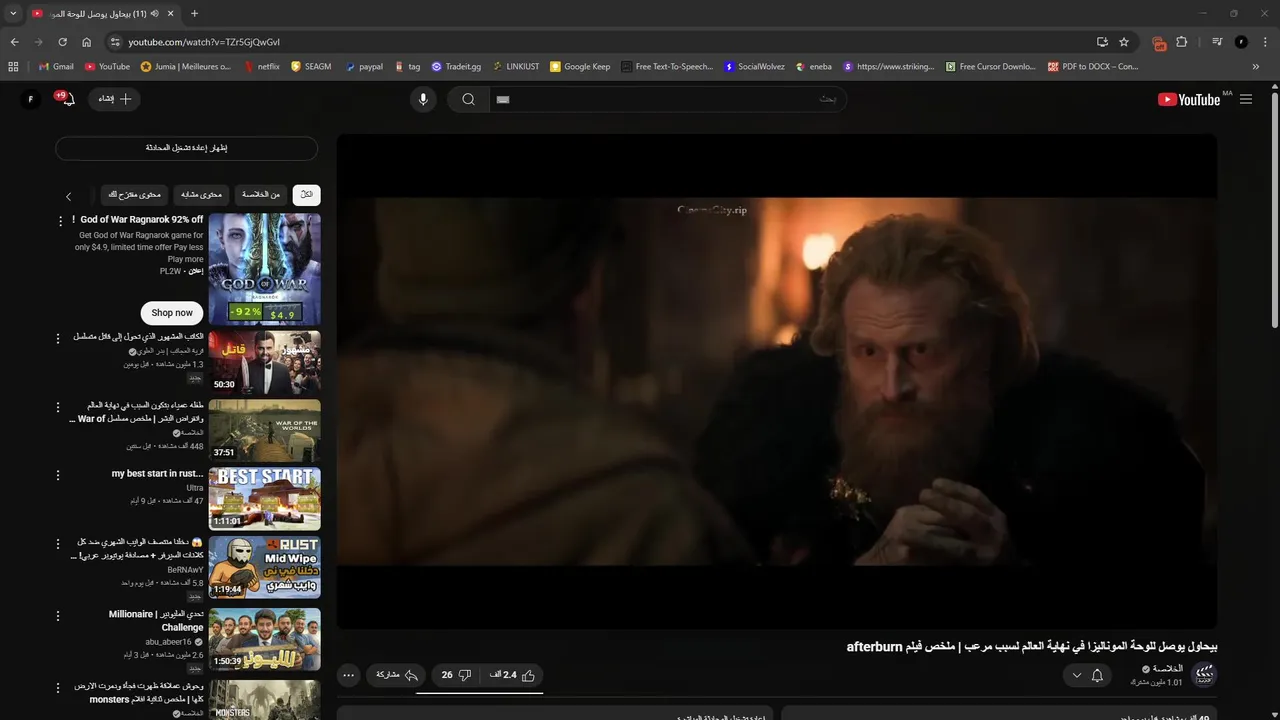Click show chat replay button
This screenshot has height=720, width=1280.
click(x=186, y=148)
